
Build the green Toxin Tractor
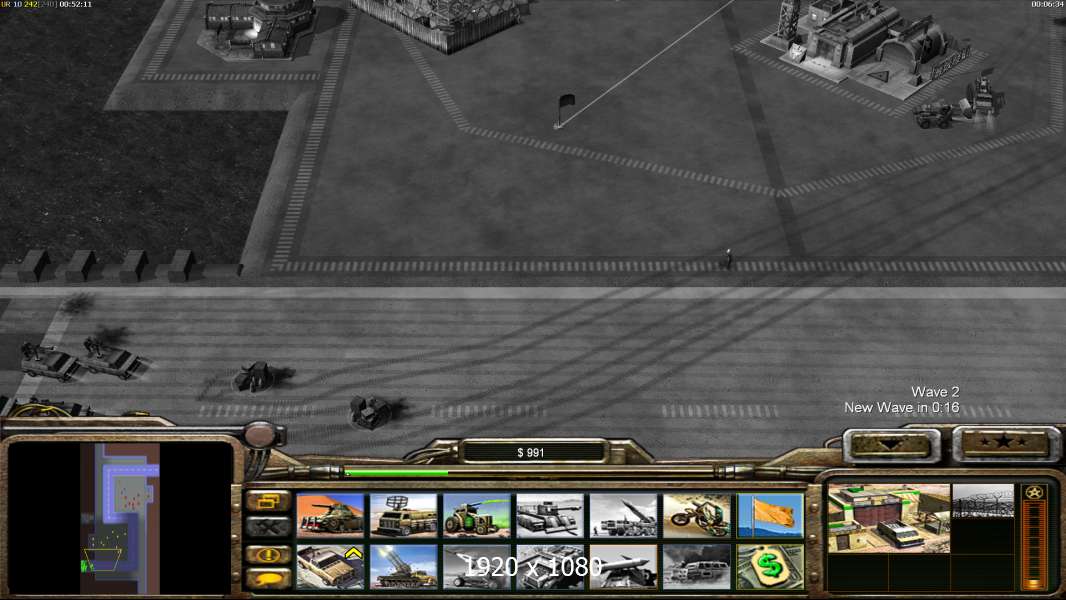477,516
